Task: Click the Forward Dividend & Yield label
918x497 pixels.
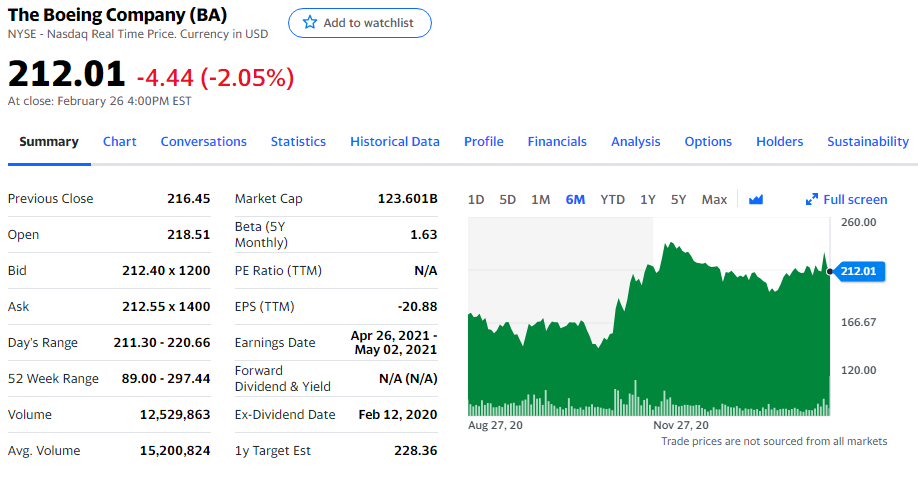Action: (x=283, y=379)
